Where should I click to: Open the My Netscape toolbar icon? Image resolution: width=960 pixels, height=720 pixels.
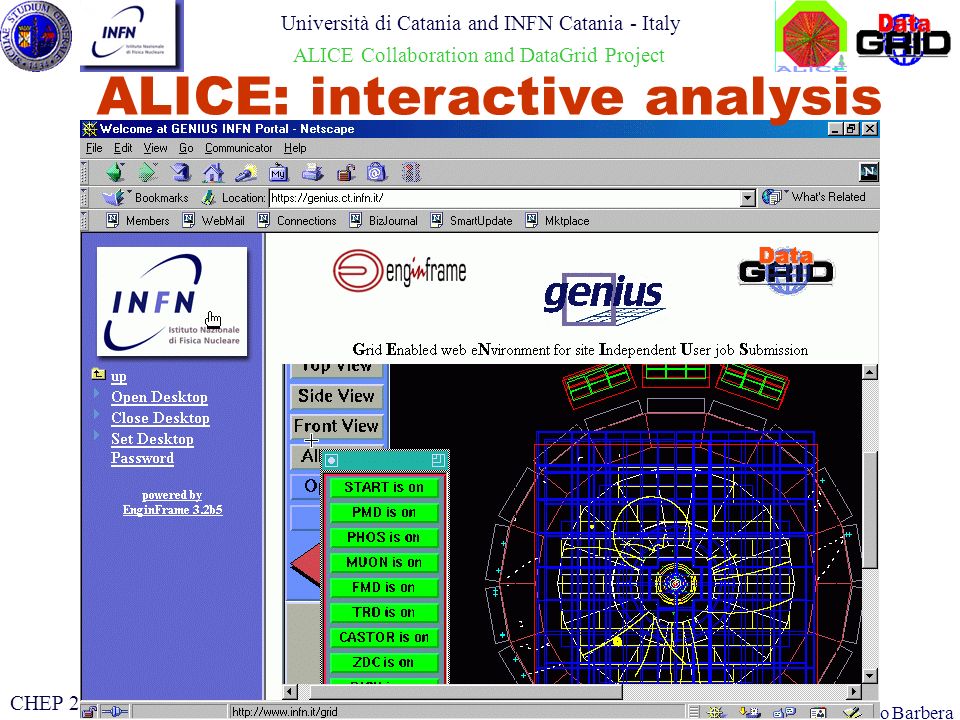tap(279, 173)
